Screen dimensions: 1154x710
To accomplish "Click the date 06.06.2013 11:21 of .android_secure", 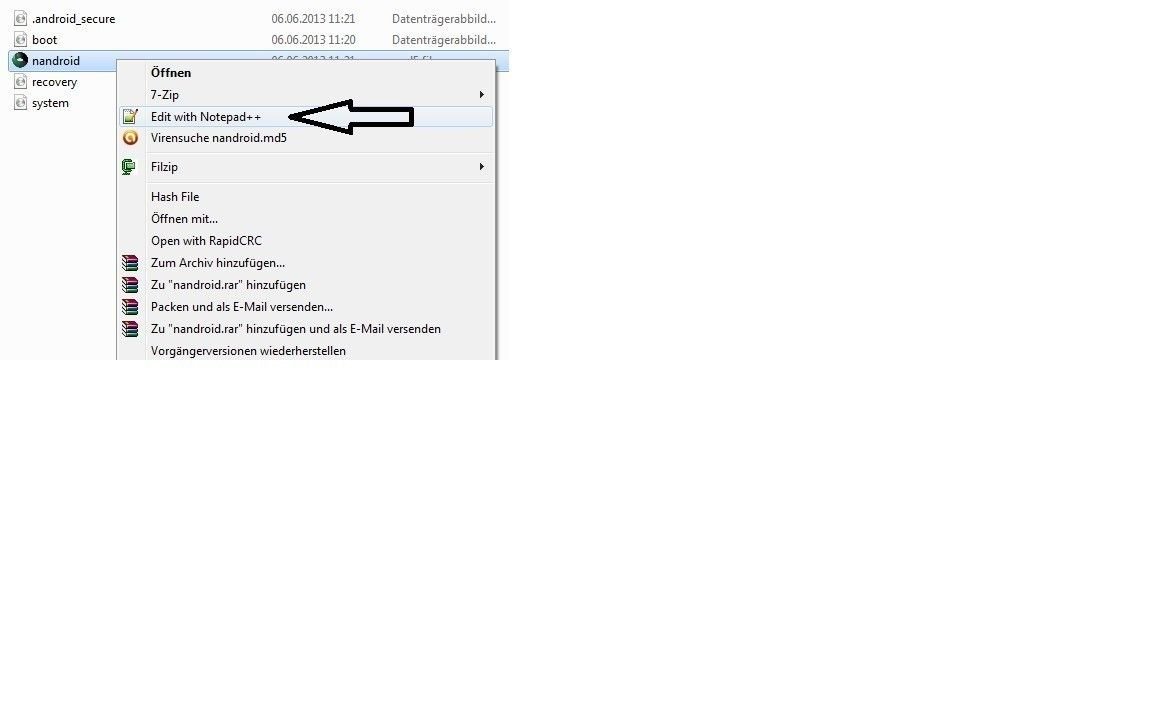I will pyautogui.click(x=314, y=19).
